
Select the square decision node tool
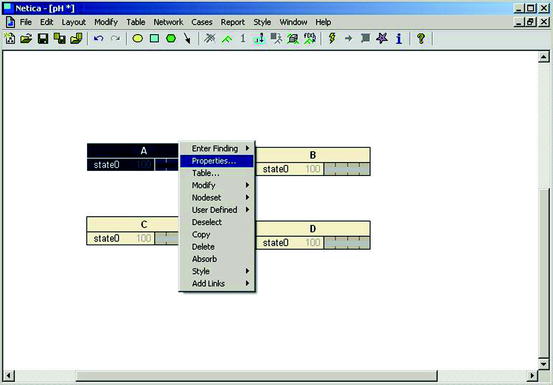154,38
